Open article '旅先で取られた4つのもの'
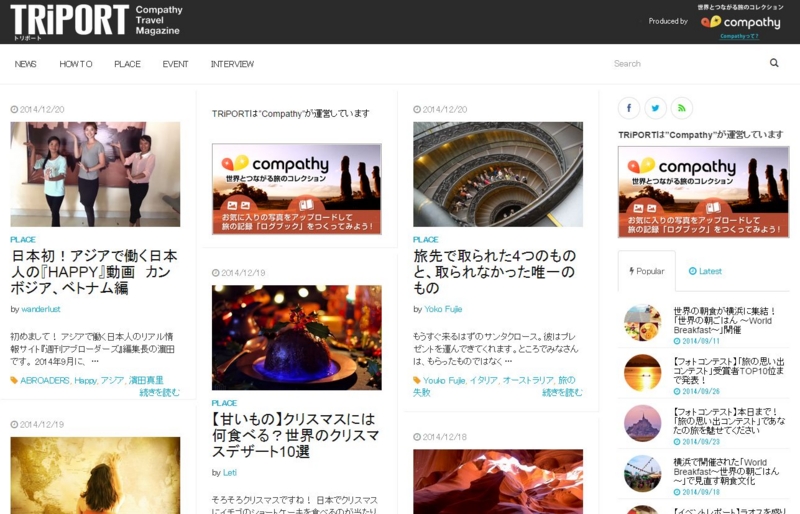The image size is (800, 514). coord(495,272)
